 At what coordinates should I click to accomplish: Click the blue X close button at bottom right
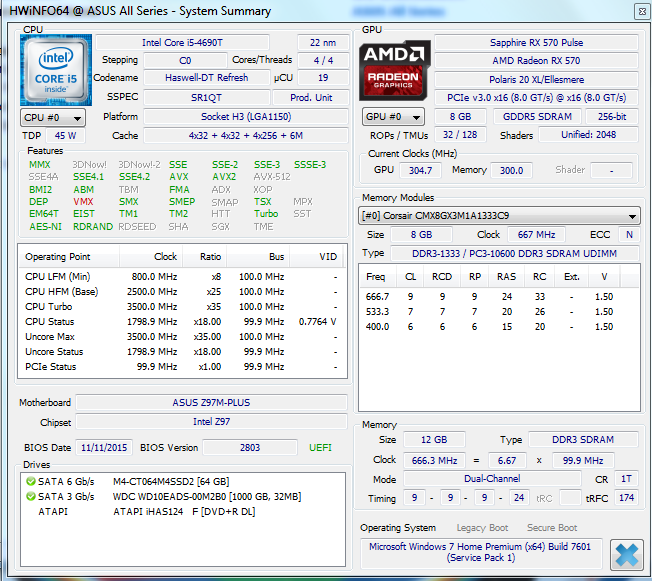click(x=626, y=555)
